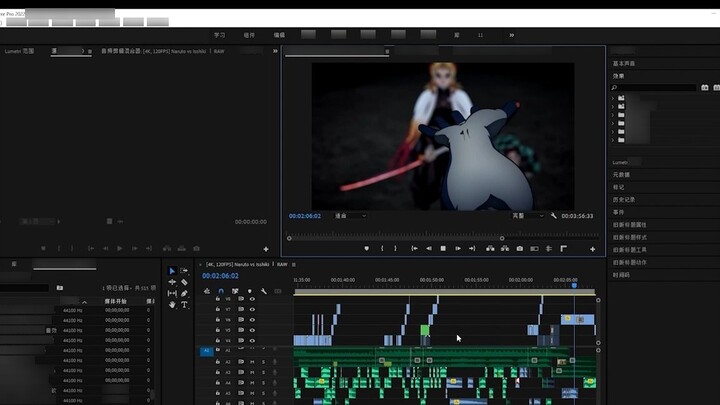Screen dimensions: 720x405
Task: Switch to 学习 workspace tab
Action: 219,35
